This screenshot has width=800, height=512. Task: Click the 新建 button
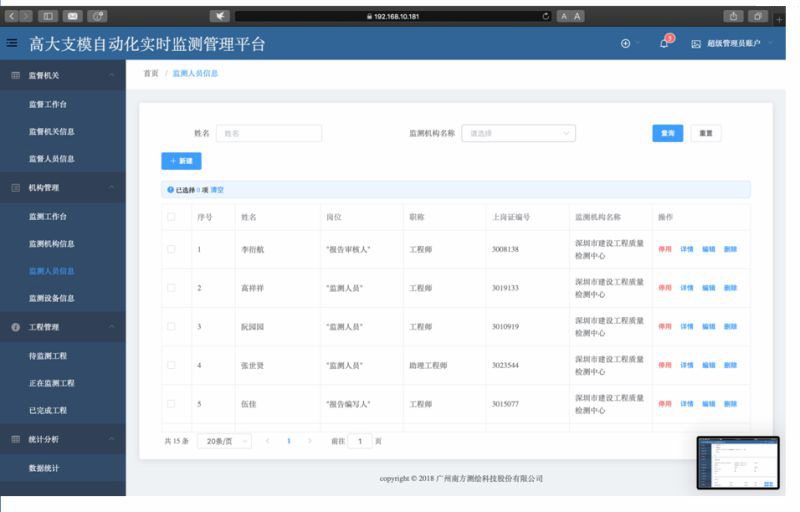pyautogui.click(x=181, y=161)
